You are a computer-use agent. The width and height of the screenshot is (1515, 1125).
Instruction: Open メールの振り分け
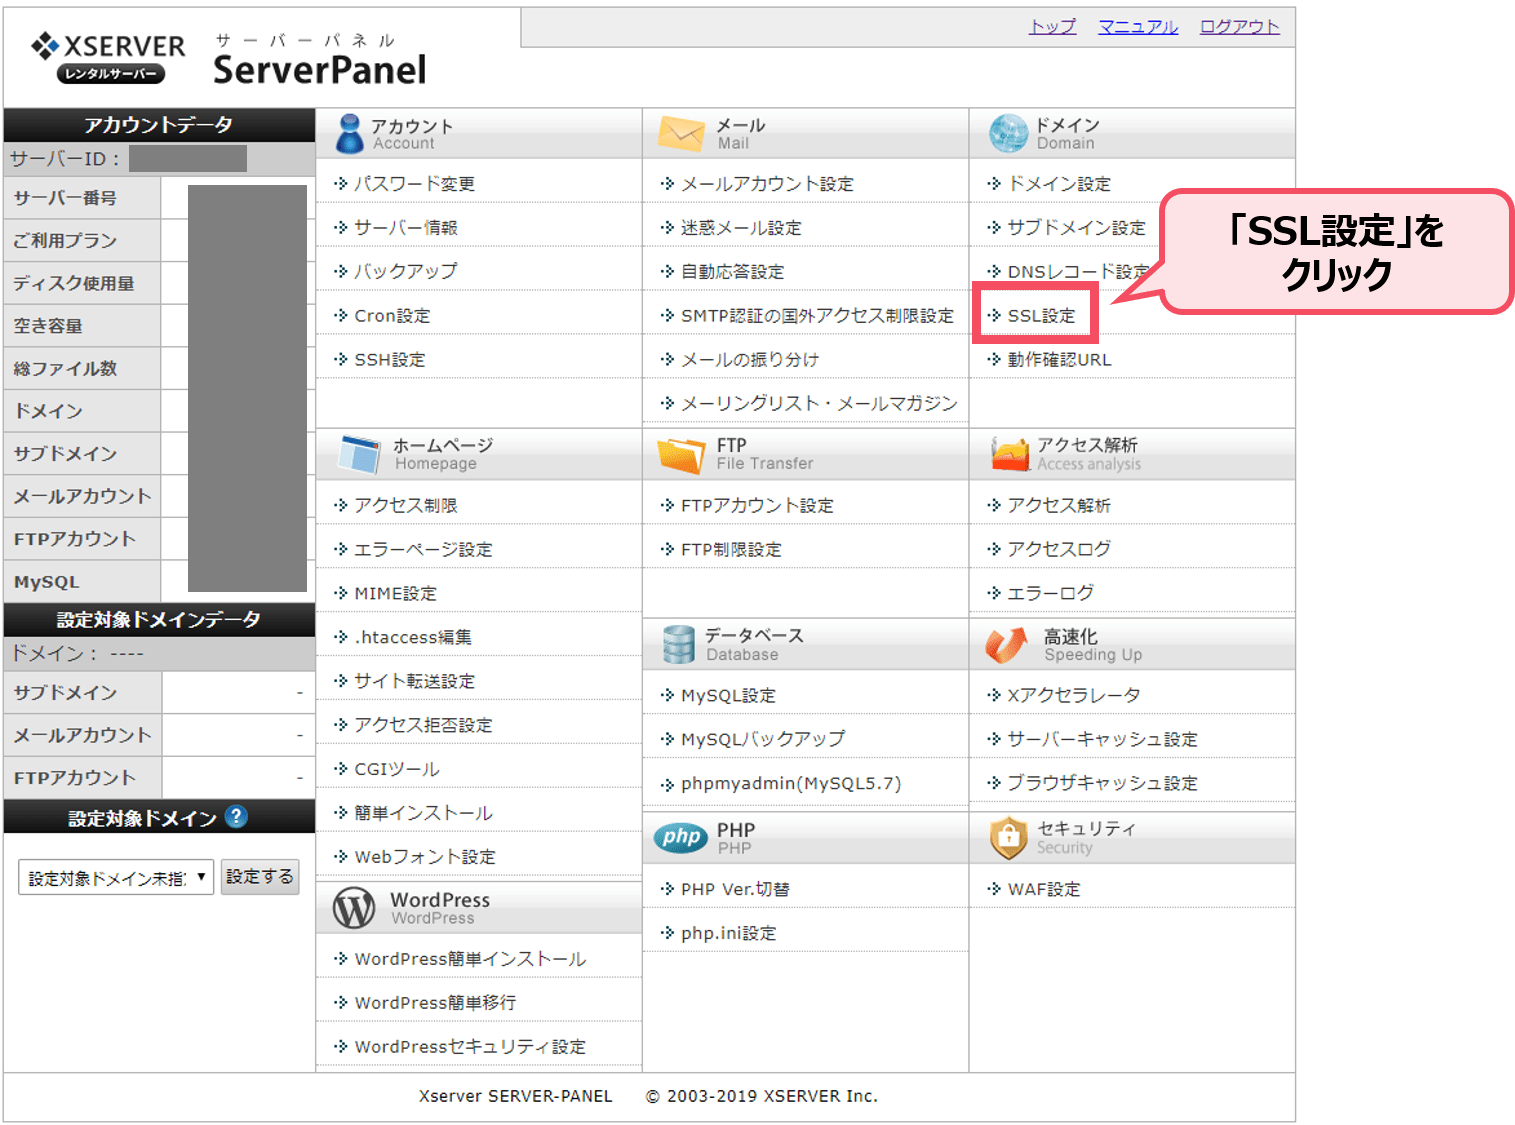750,360
